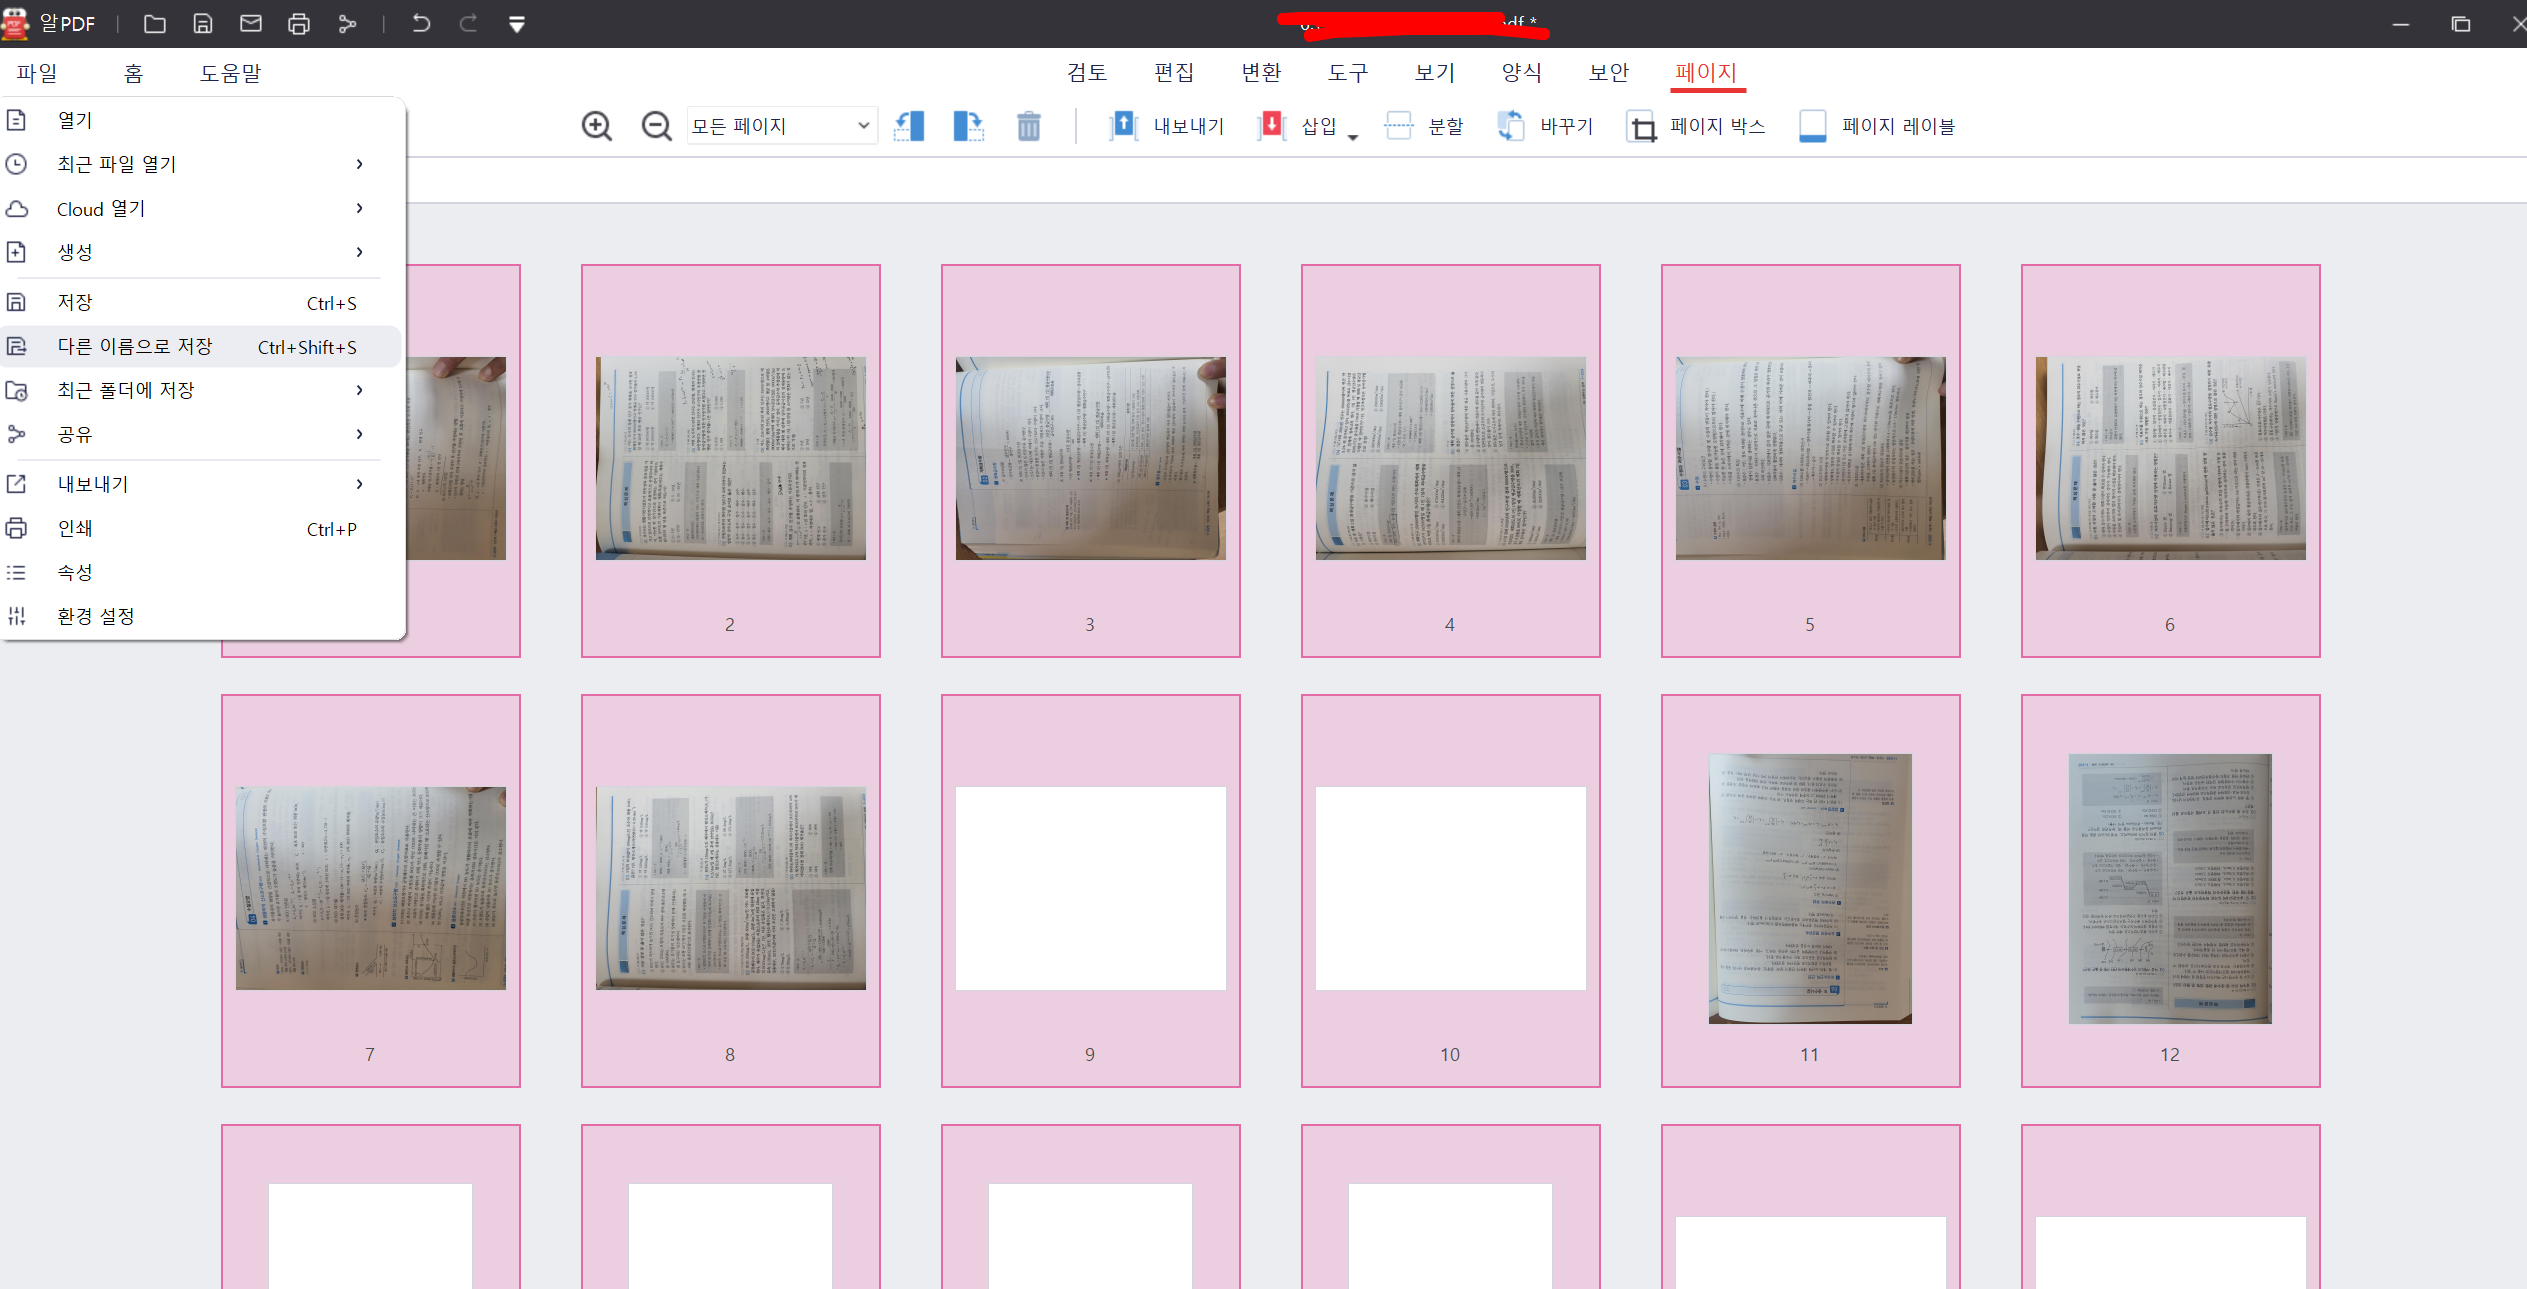Image resolution: width=2527 pixels, height=1289 pixels.
Task: Expand the 내보내기 submenu in file menu
Action: [200, 484]
